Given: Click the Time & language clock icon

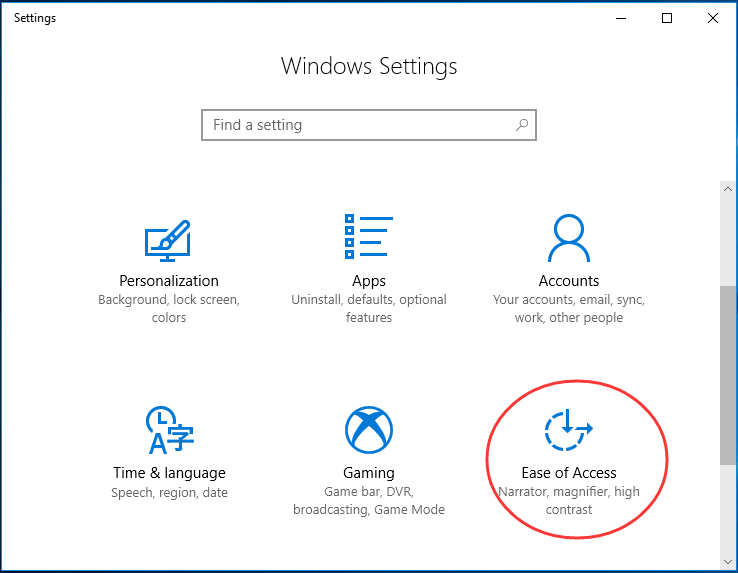Looking at the screenshot, I should [168, 431].
